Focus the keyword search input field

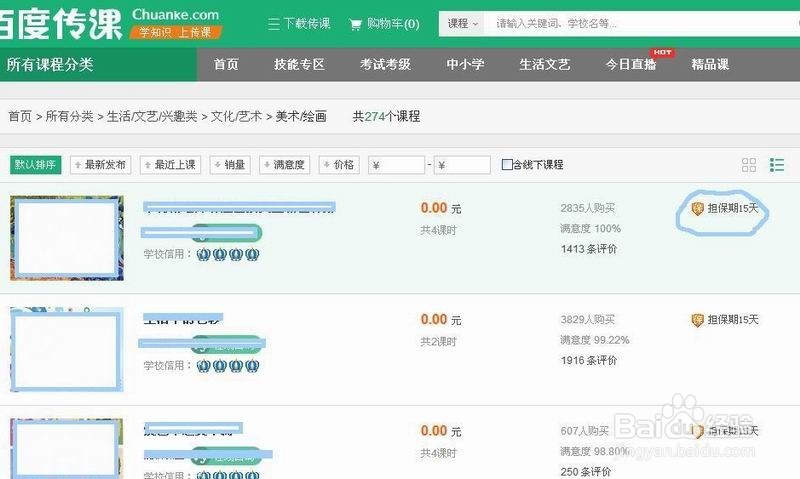642,23
